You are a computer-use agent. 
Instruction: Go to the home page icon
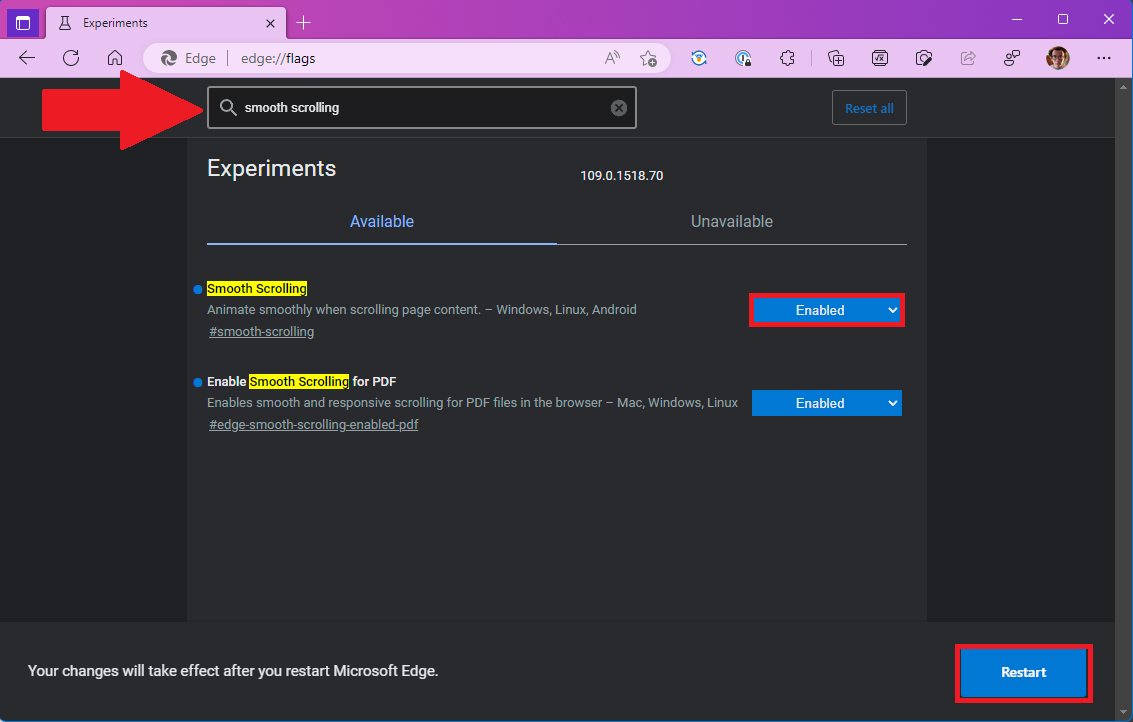(115, 58)
